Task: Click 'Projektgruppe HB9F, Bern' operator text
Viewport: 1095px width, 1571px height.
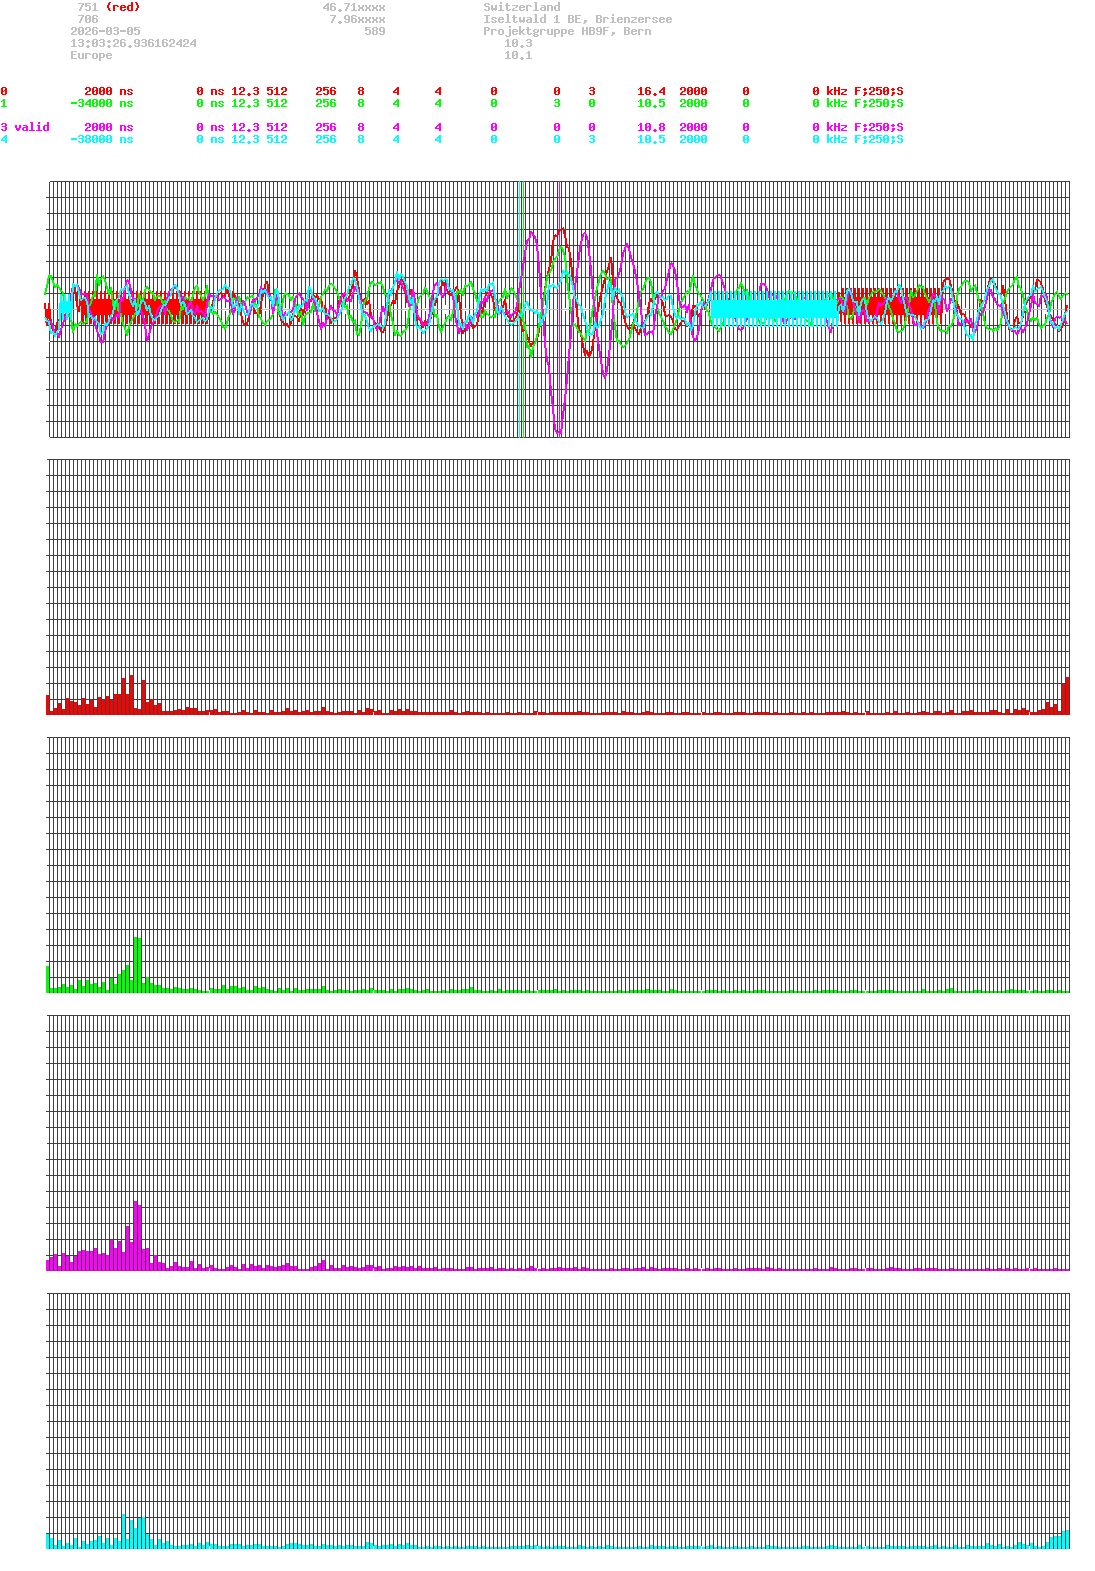Action: pos(567,31)
